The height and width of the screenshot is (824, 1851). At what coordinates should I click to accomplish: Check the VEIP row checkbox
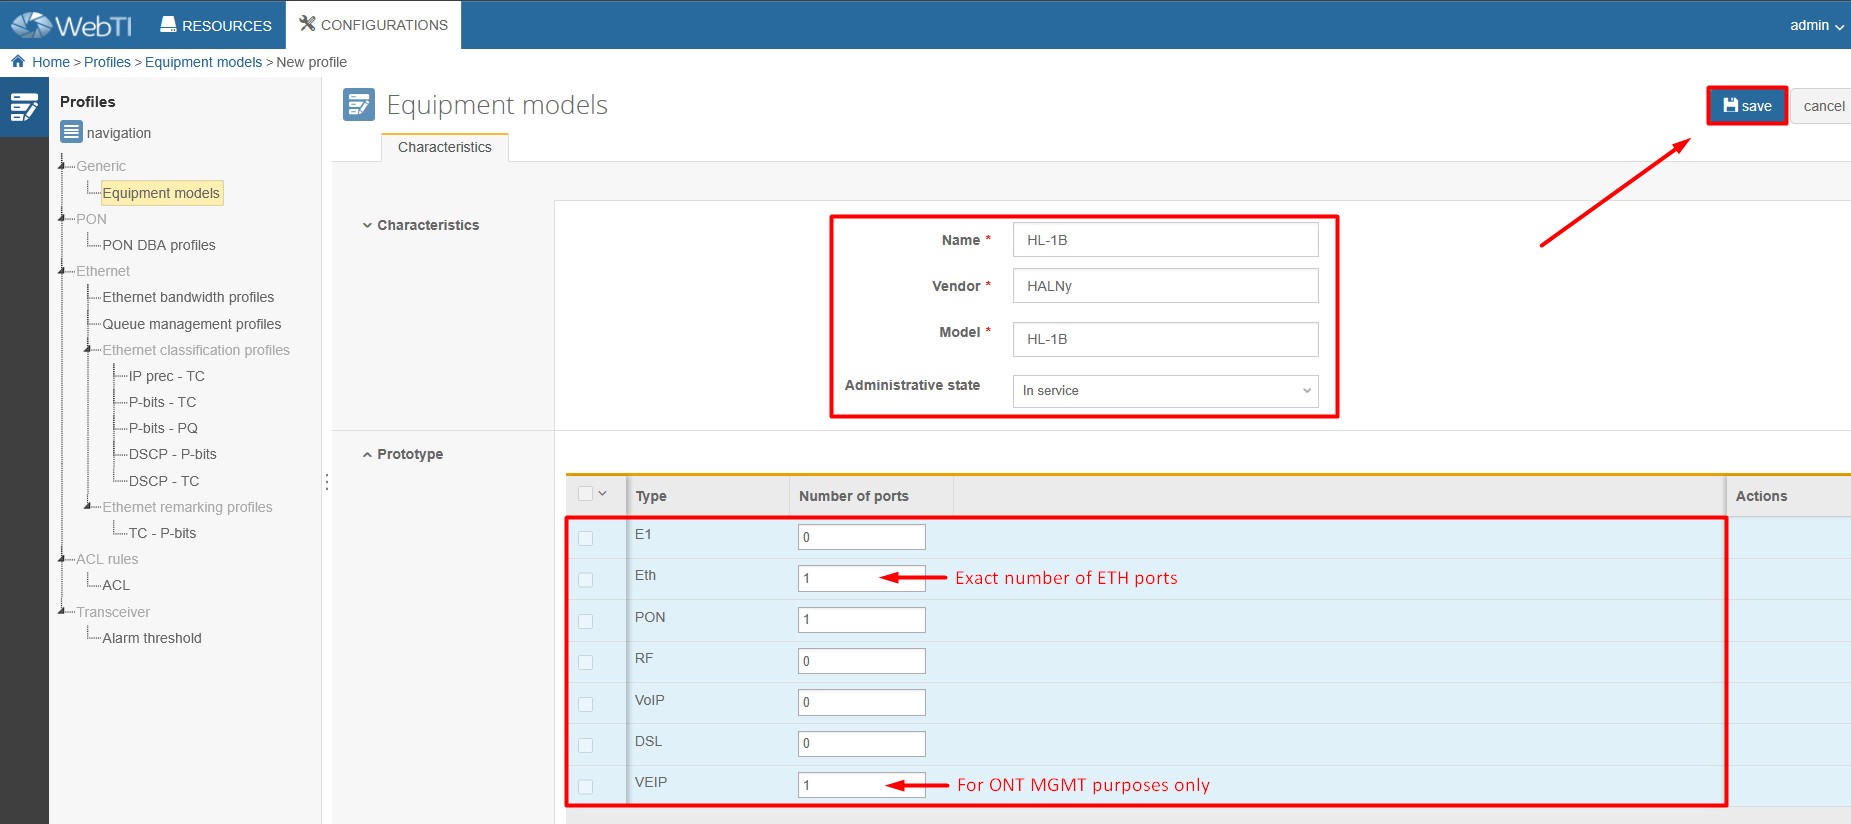point(586,787)
